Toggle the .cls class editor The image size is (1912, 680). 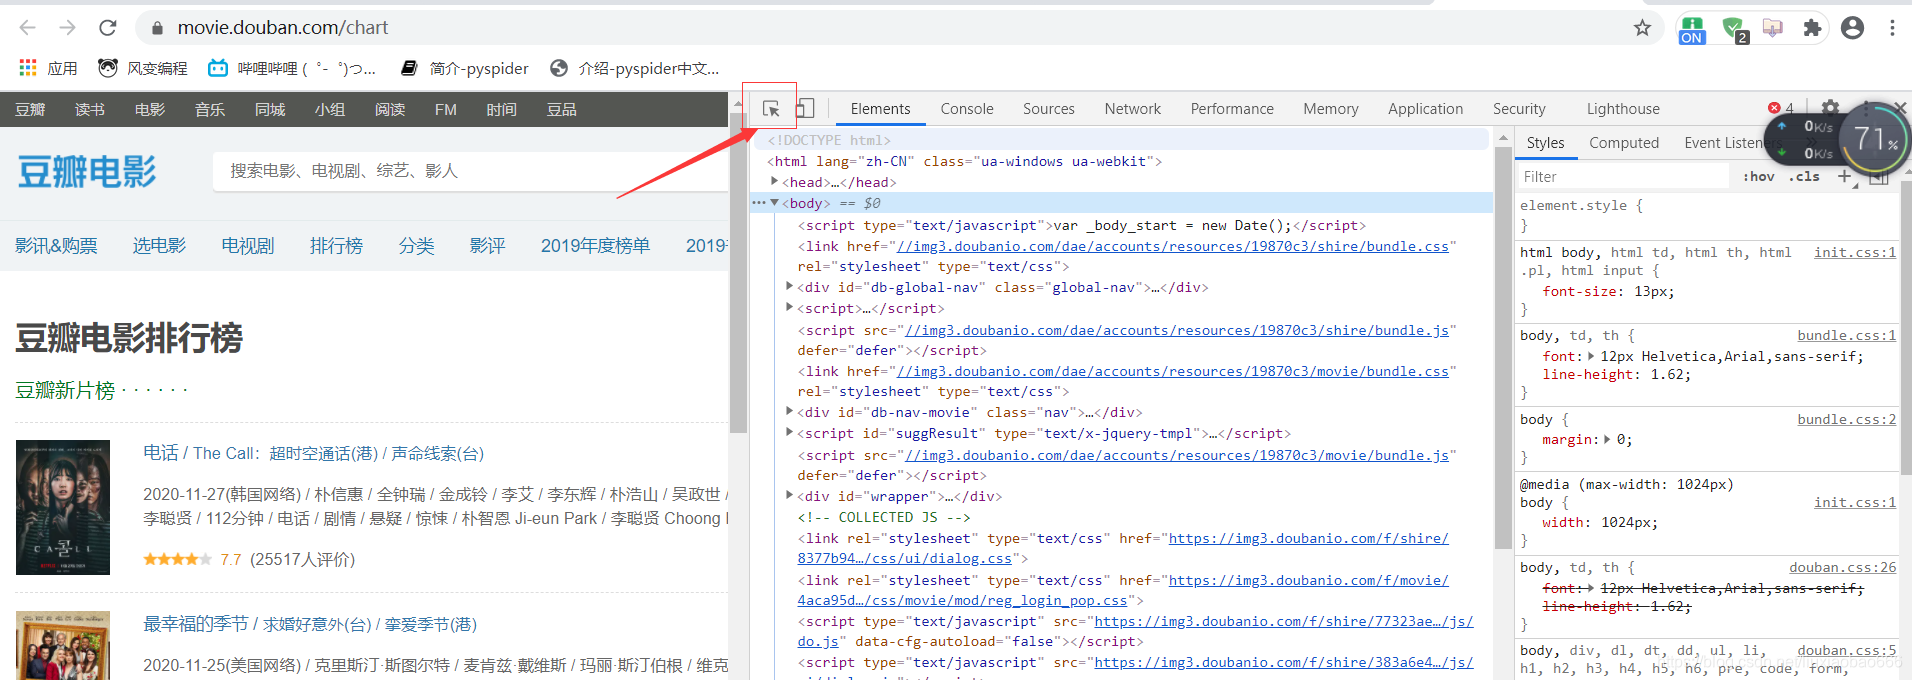click(x=1804, y=177)
